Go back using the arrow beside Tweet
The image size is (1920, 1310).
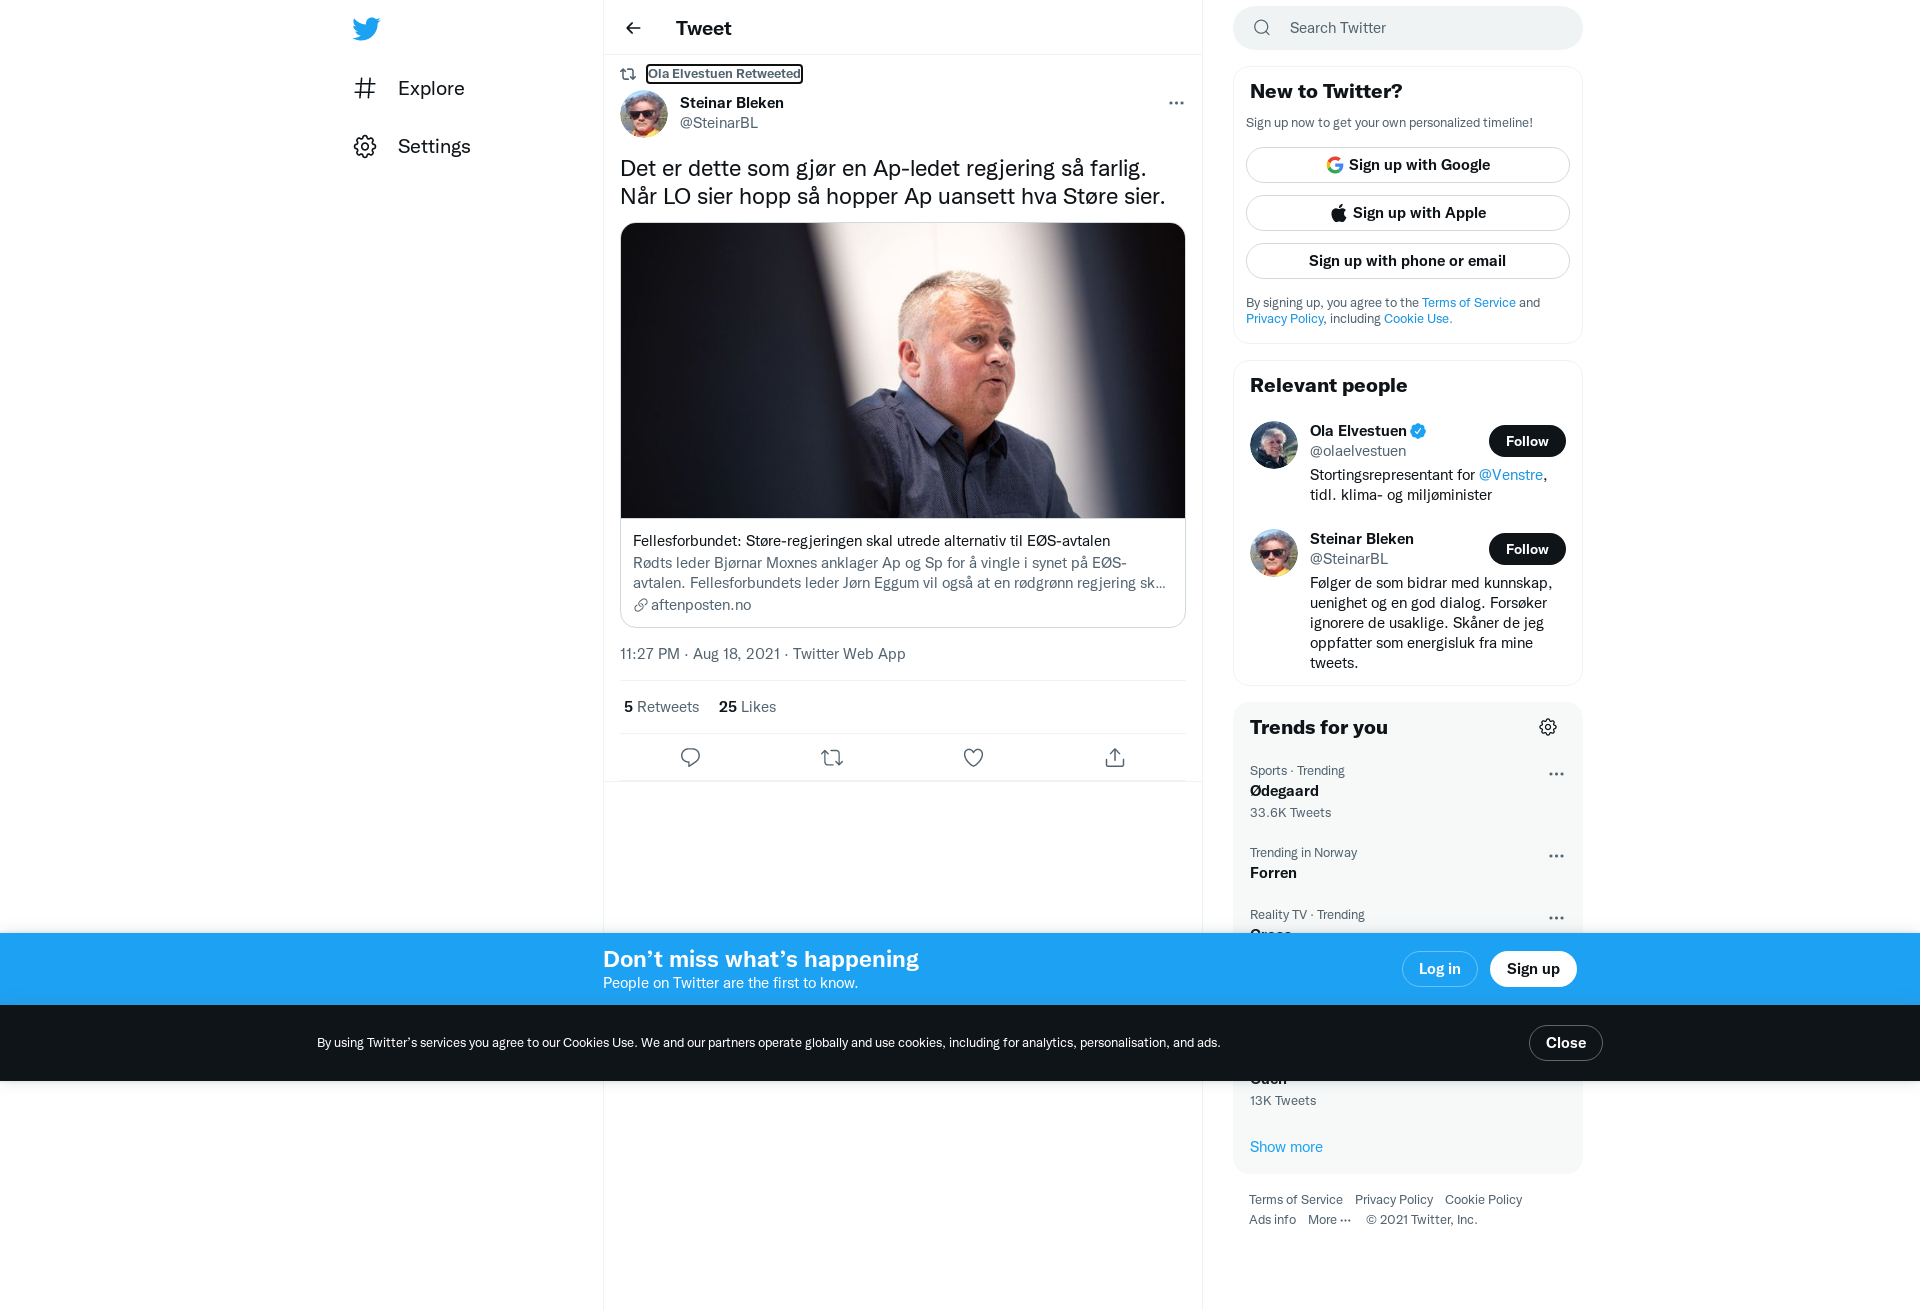(633, 28)
